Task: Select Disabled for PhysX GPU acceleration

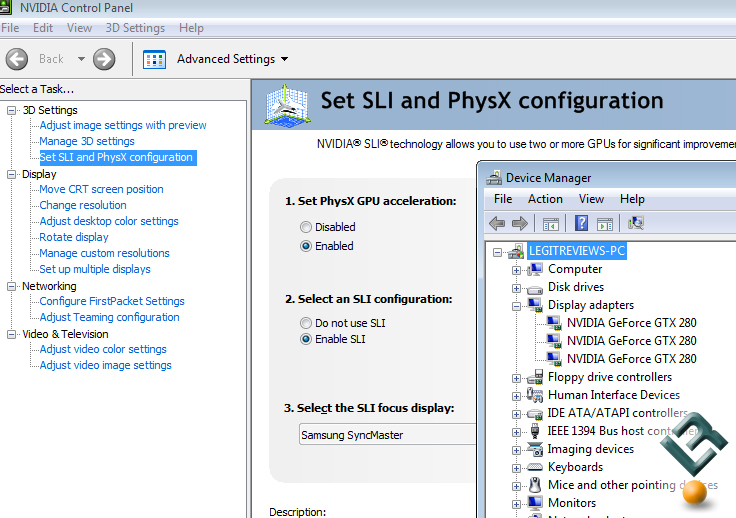Action: point(306,227)
